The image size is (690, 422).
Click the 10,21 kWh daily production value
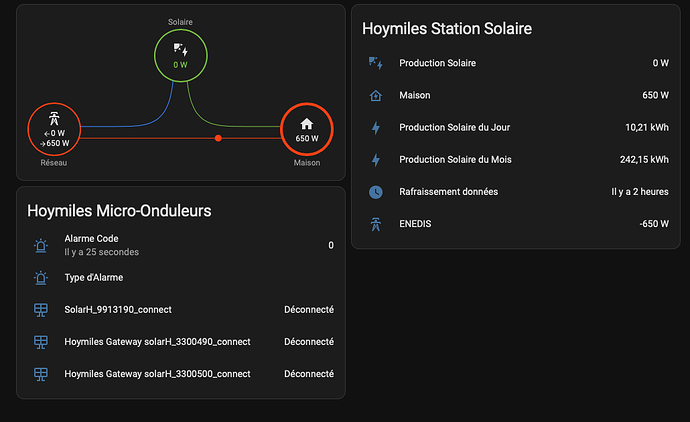[647, 128]
